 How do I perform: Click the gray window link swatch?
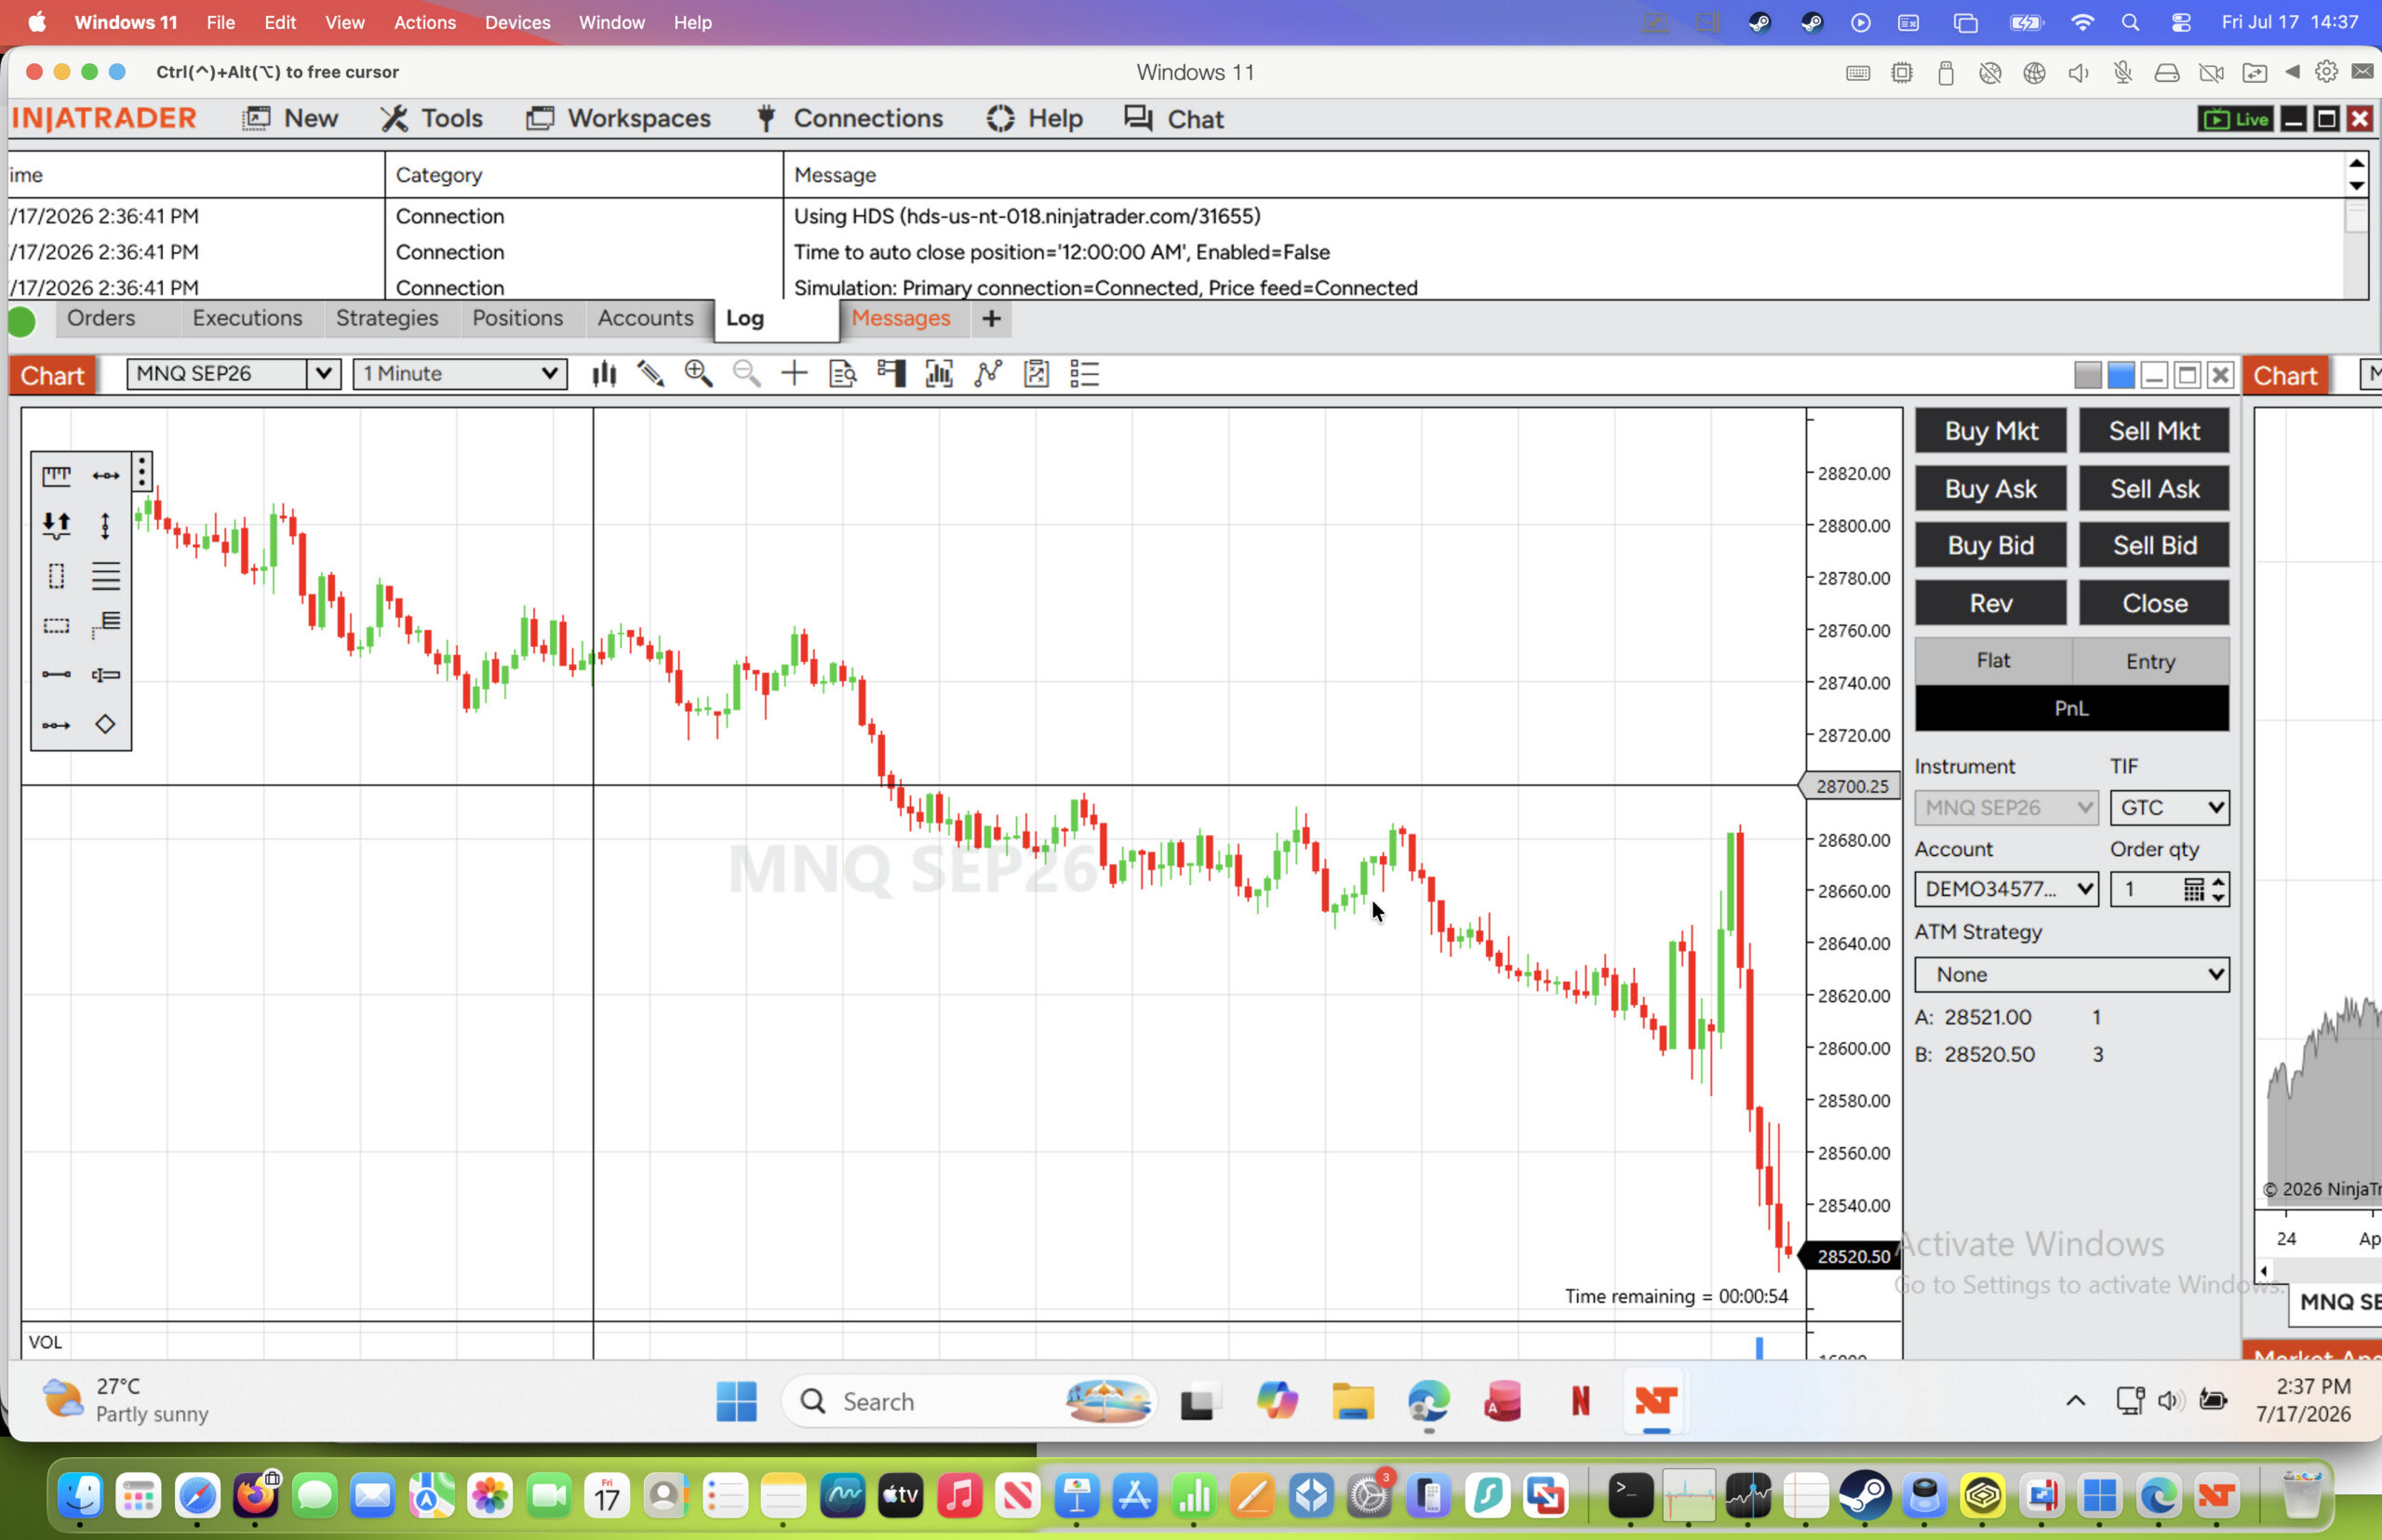point(2087,375)
